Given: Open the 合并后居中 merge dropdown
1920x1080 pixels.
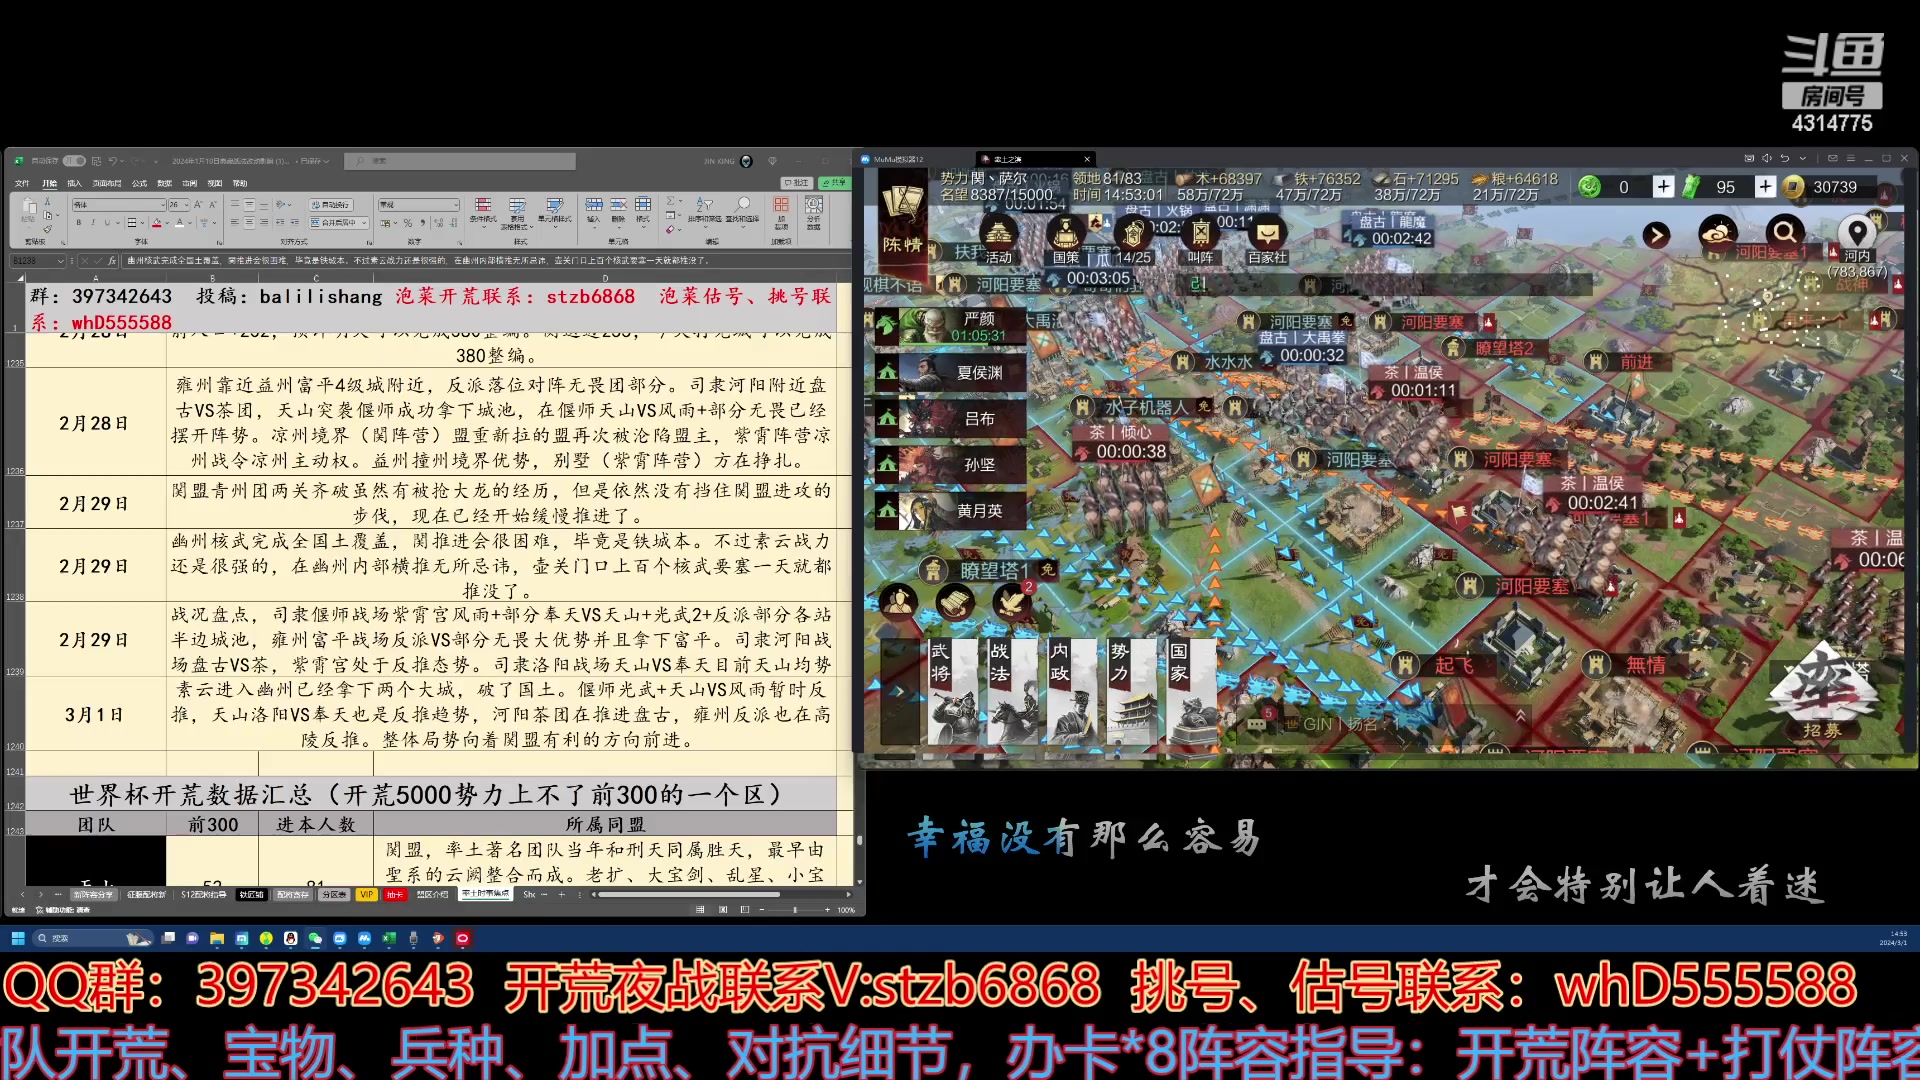Looking at the screenshot, I should [364, 223].
